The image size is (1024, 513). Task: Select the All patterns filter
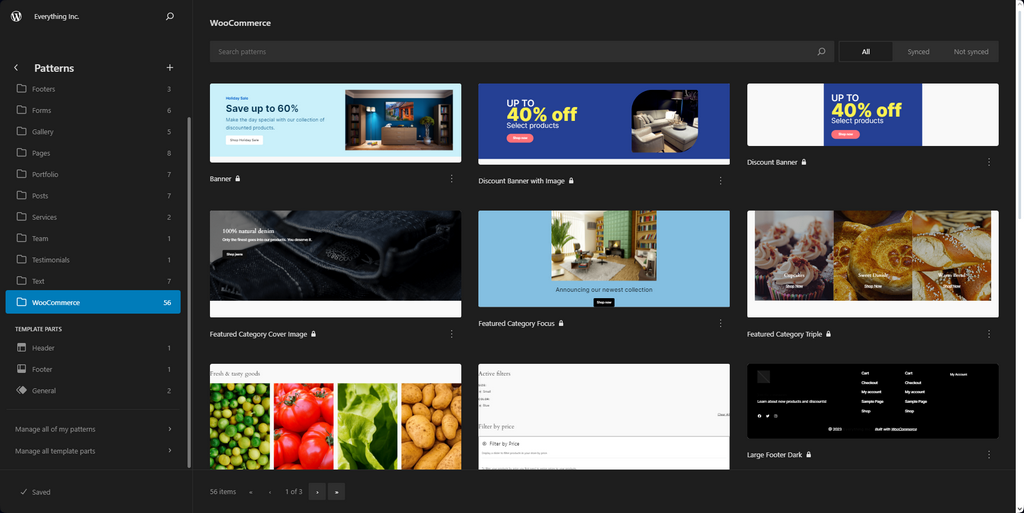tap(865, 52)
